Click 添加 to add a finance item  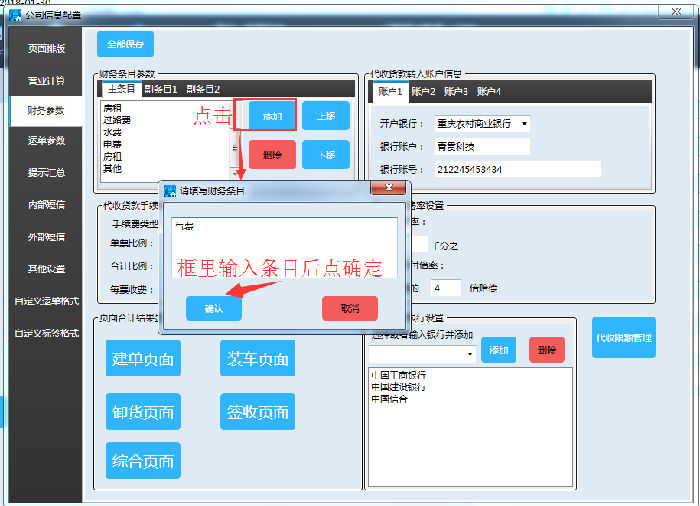(x=265, y=115)
